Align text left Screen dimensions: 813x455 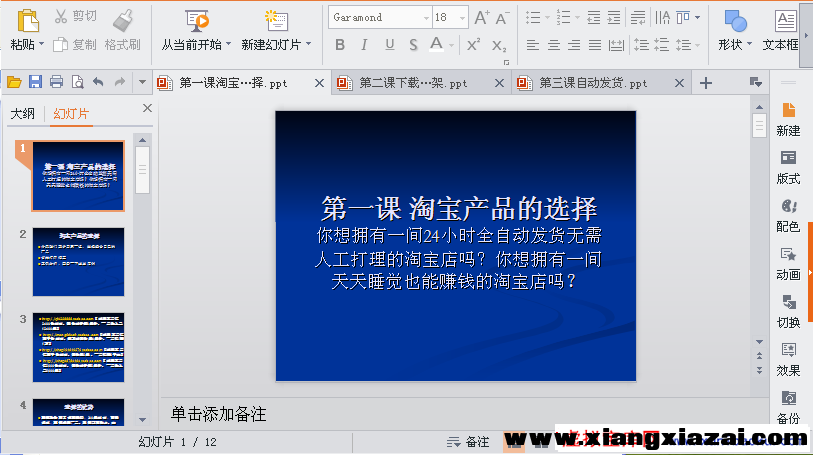coord(532,46)
